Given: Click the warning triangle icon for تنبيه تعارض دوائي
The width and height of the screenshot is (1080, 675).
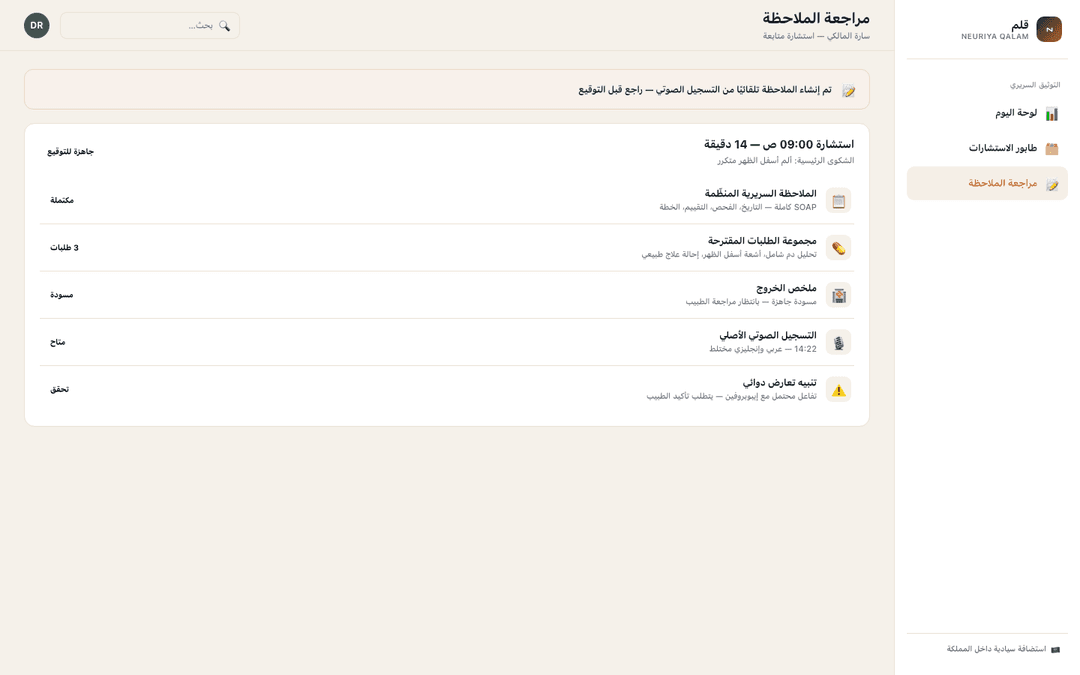Looking at the screenshot, I should point(838,390).
